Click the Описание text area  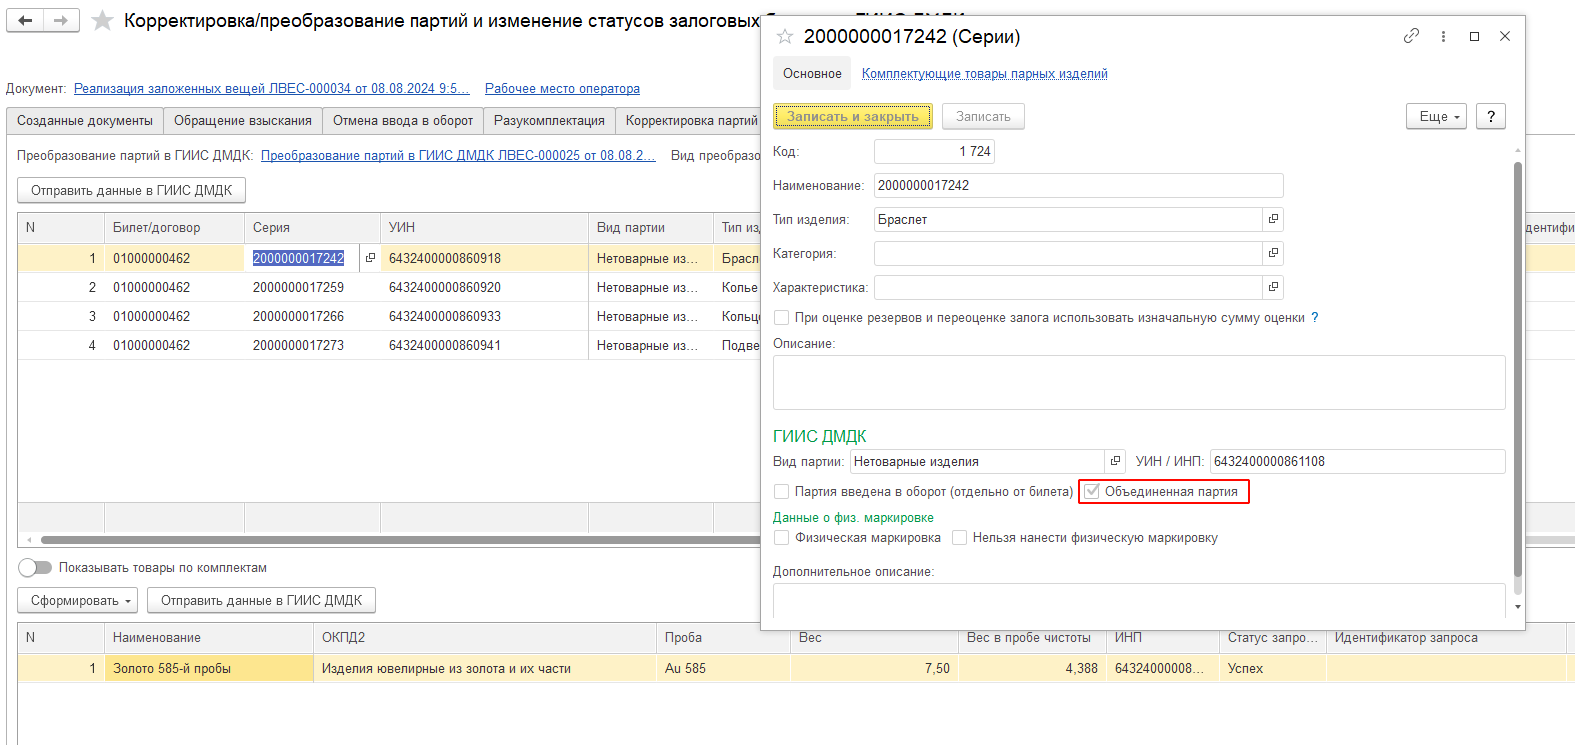tap(1139, 382)
